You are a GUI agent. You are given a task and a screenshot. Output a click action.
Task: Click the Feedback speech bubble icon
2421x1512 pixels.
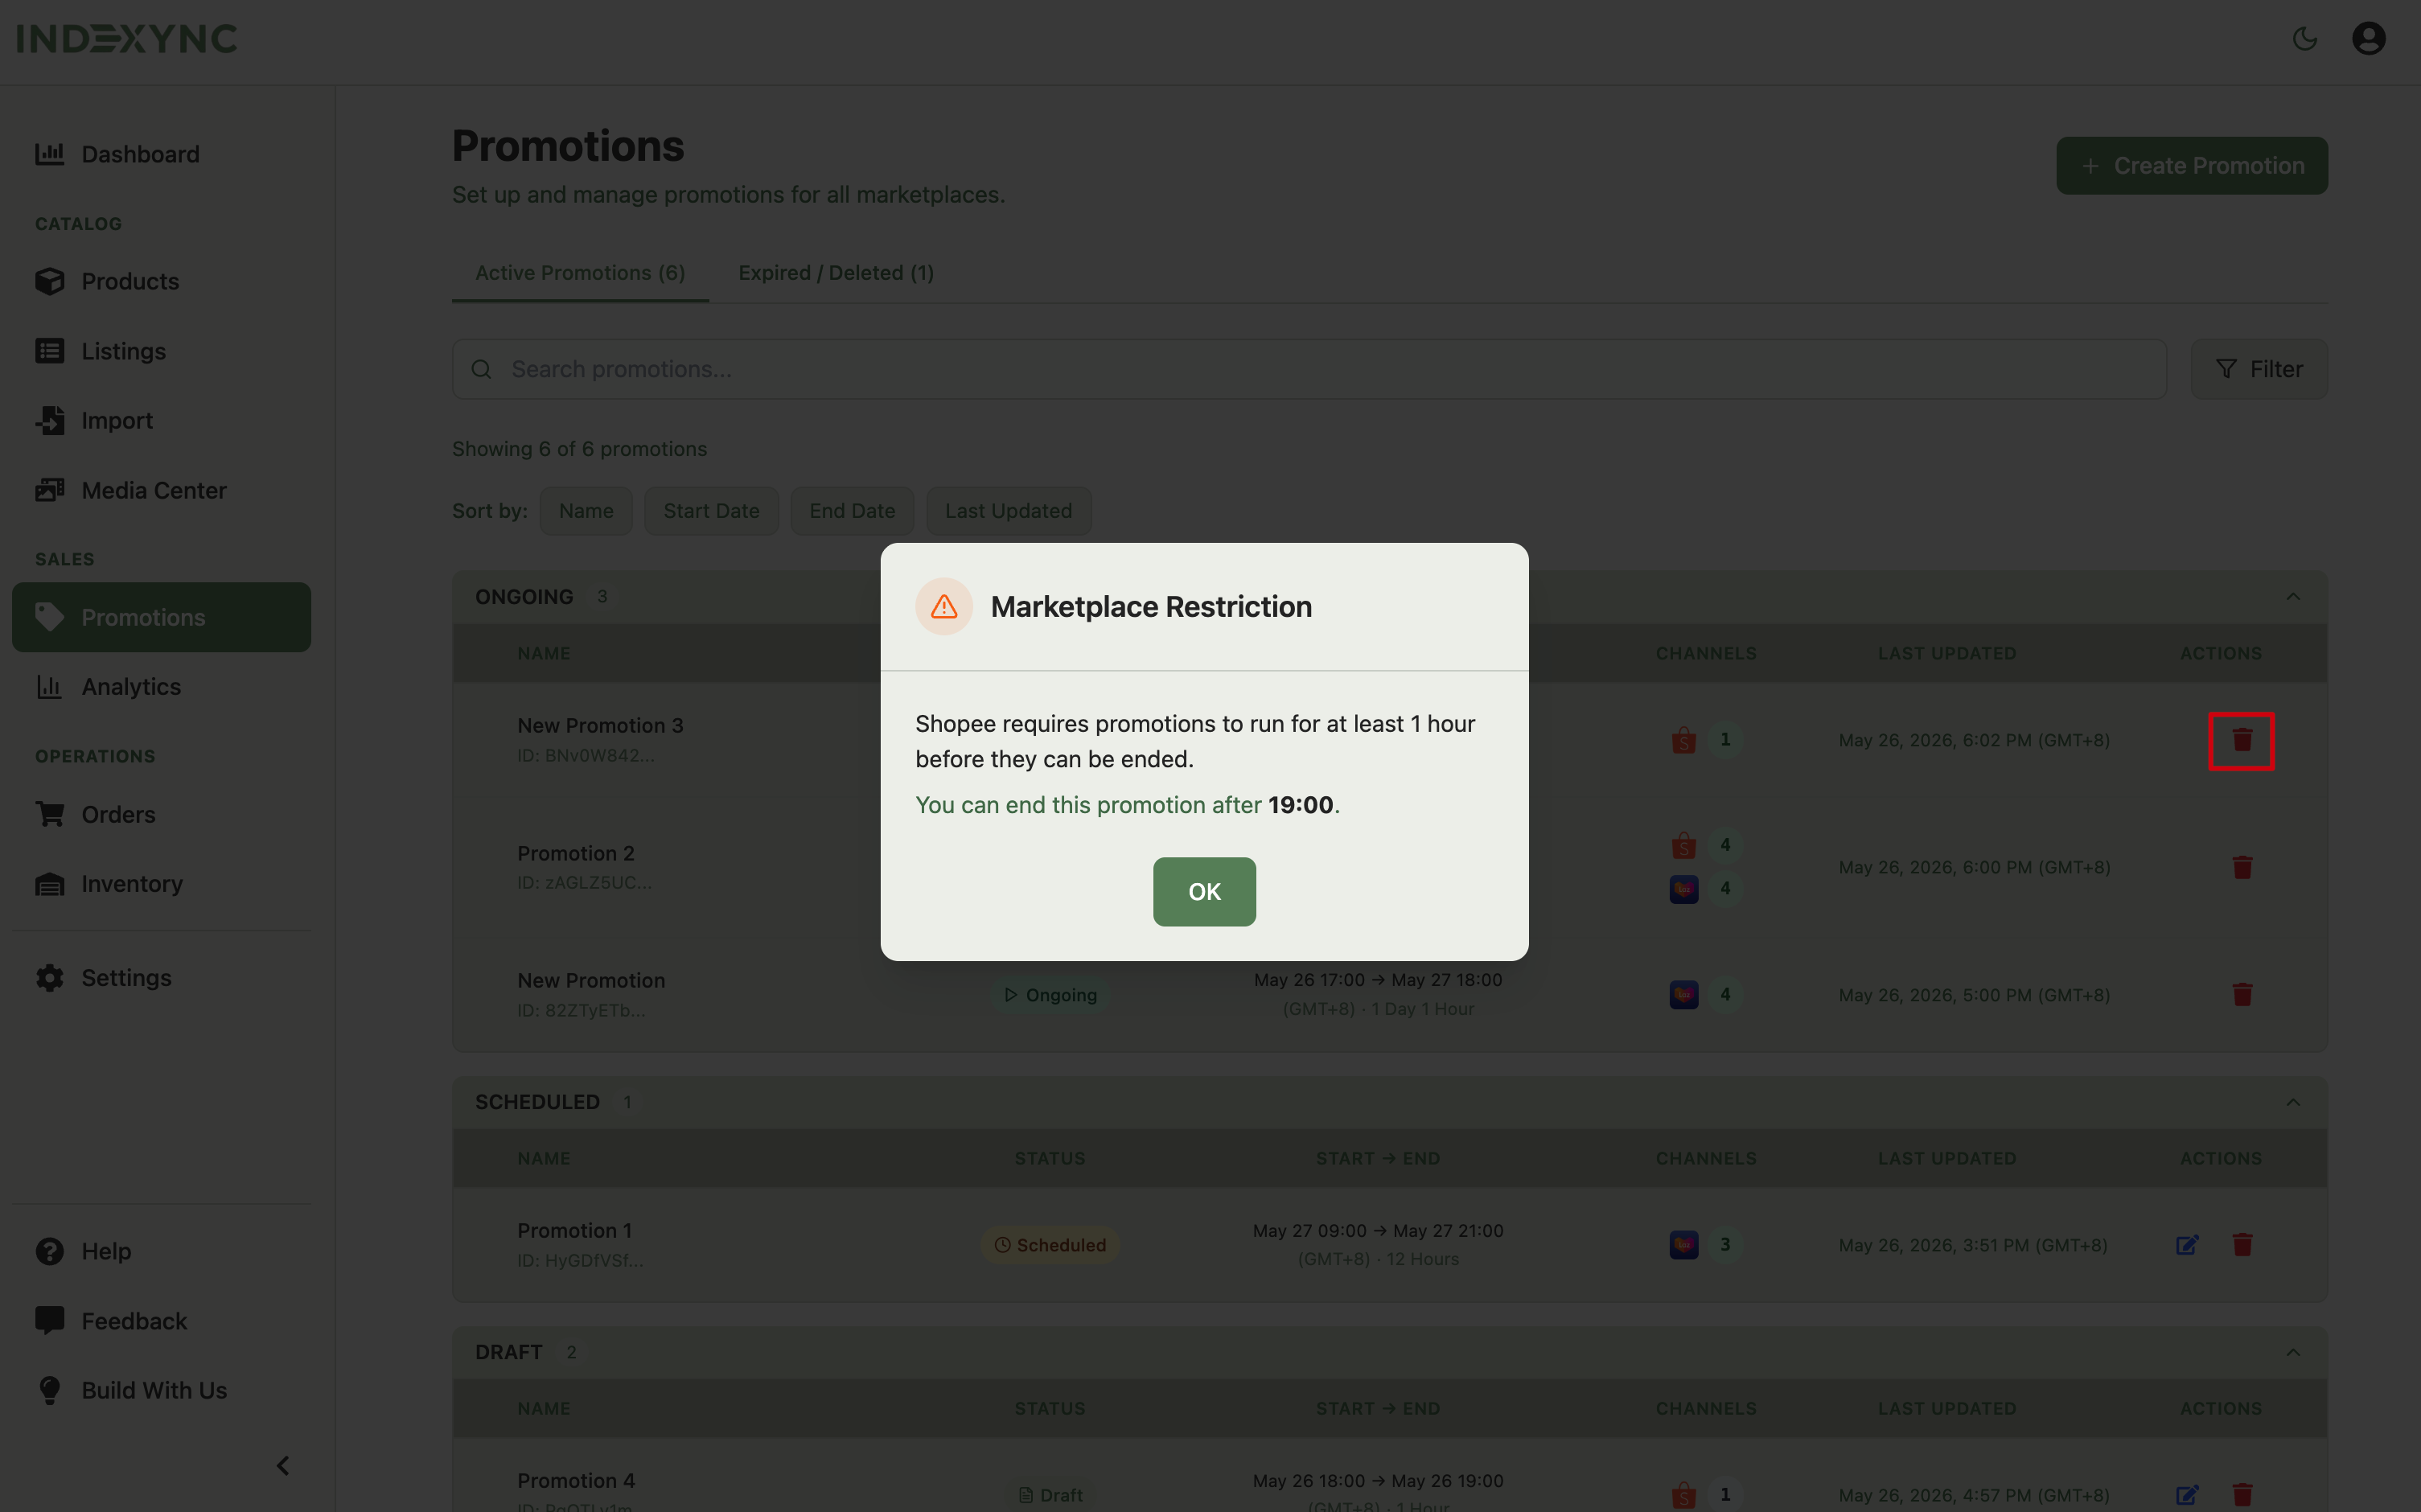(x=49, y=1321)
